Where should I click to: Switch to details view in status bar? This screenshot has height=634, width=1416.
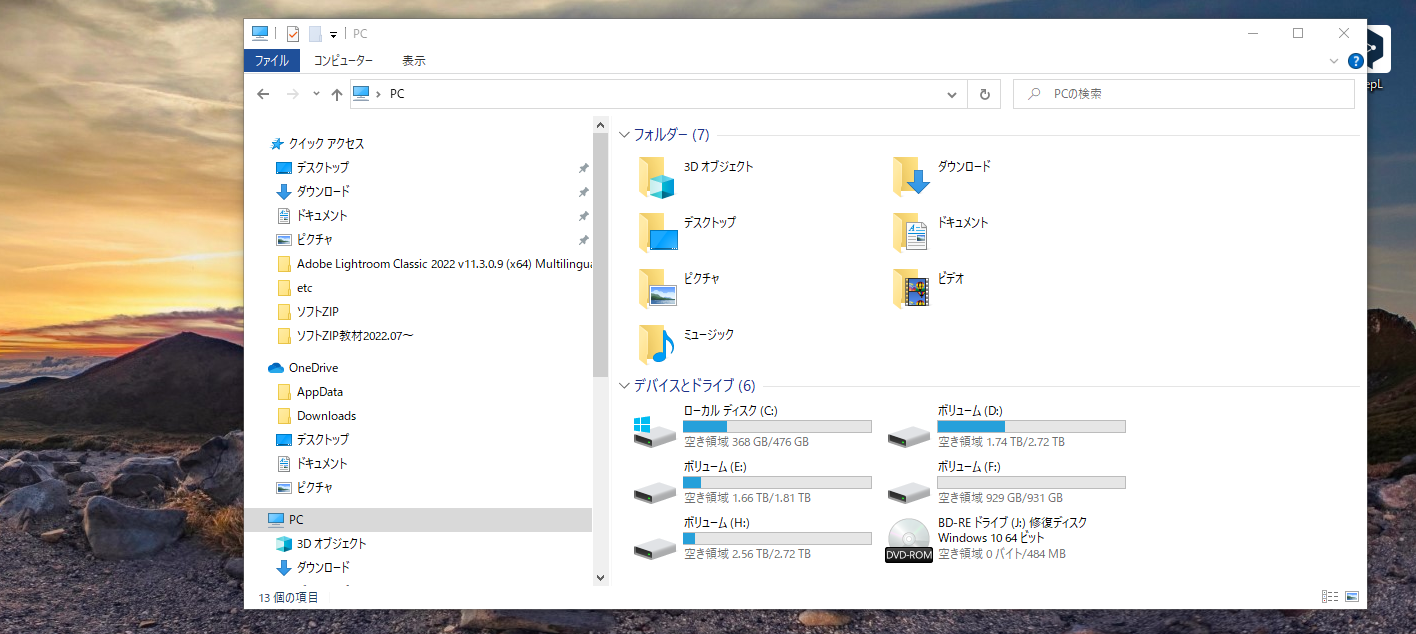[x=1329, y=597]
